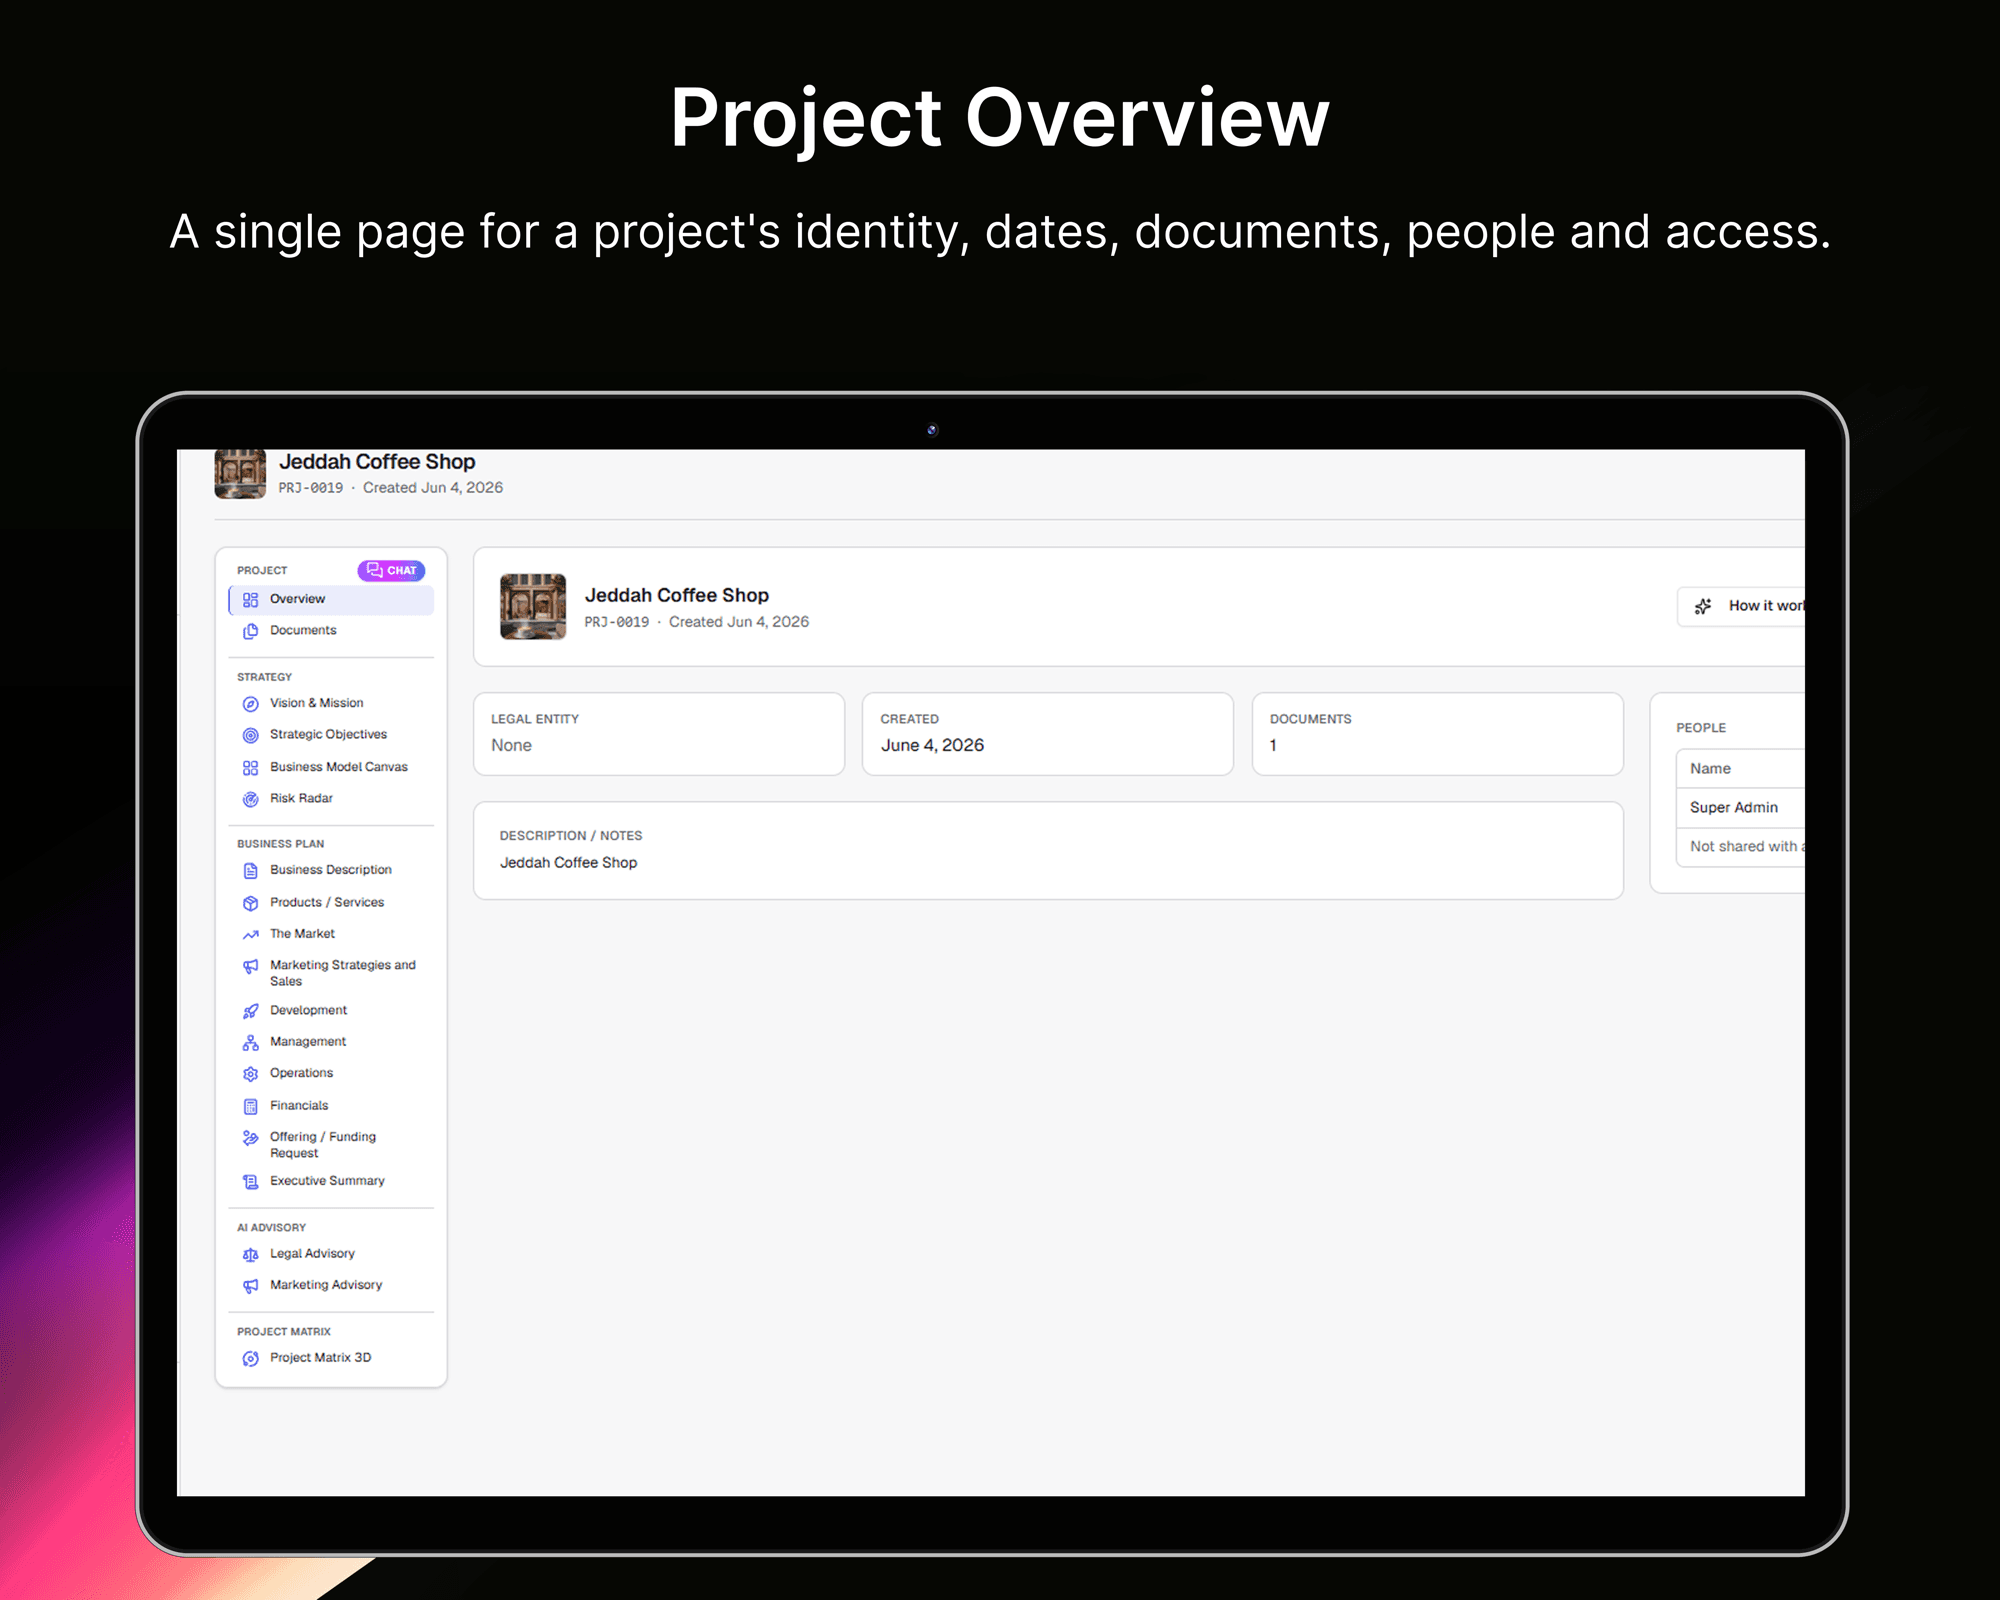This screenshot has height=1600, width=2000.
Task: Open Business Model Canvas page
Action: click(331, 767)
